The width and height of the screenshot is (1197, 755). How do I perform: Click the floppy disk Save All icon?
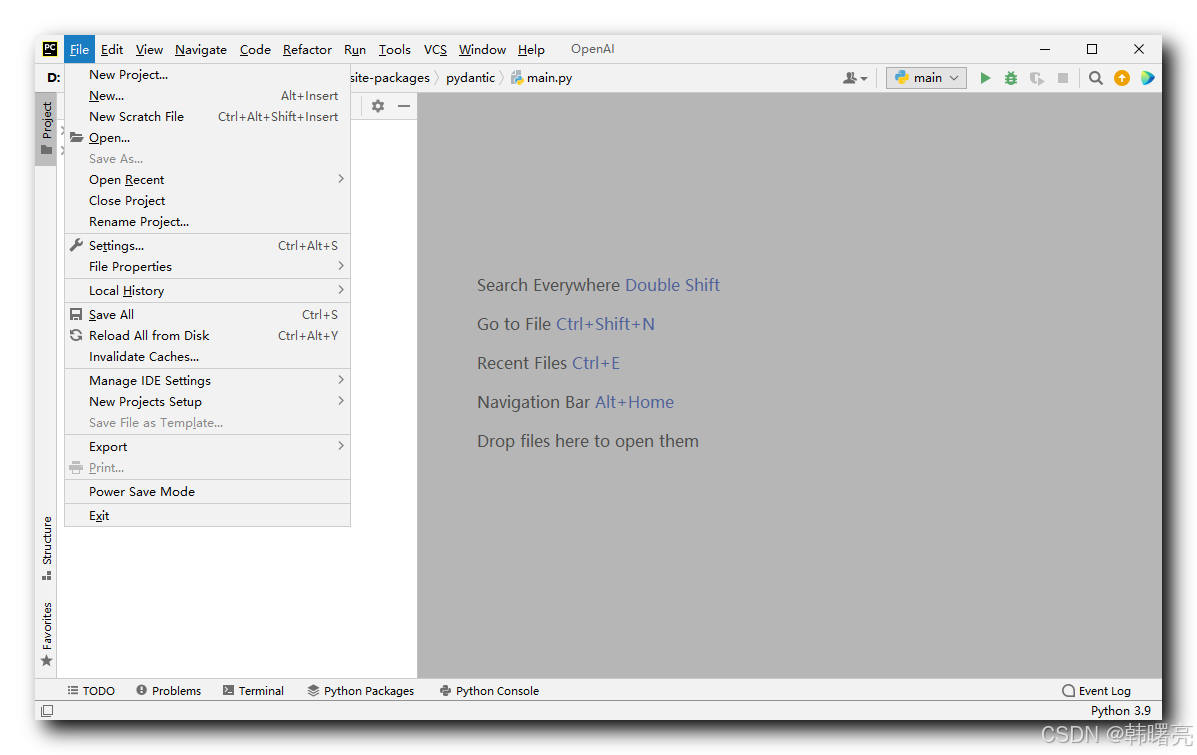pos(76,315)
